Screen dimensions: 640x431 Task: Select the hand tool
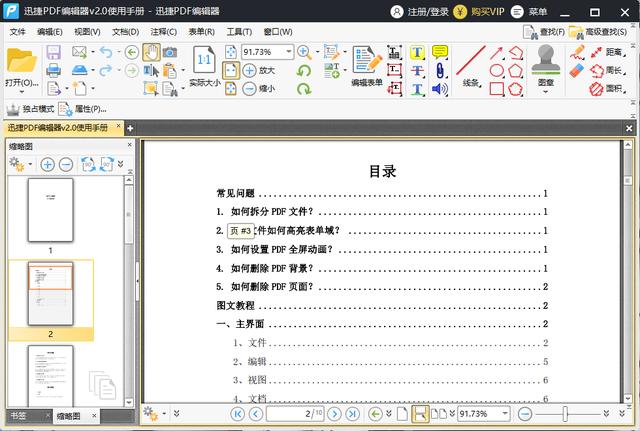click(x=151, y=52)
